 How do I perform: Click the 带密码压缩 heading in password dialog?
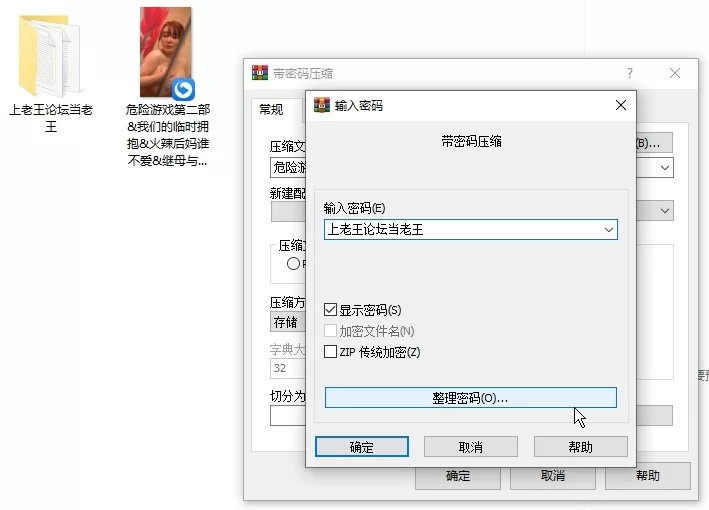(x=471, y=142)
